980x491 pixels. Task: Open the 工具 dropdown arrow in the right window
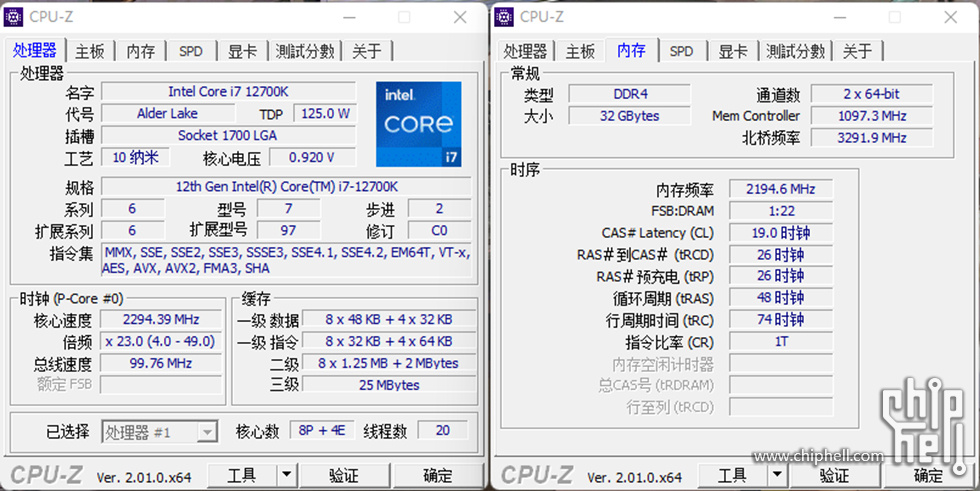[x=777, y=475]
